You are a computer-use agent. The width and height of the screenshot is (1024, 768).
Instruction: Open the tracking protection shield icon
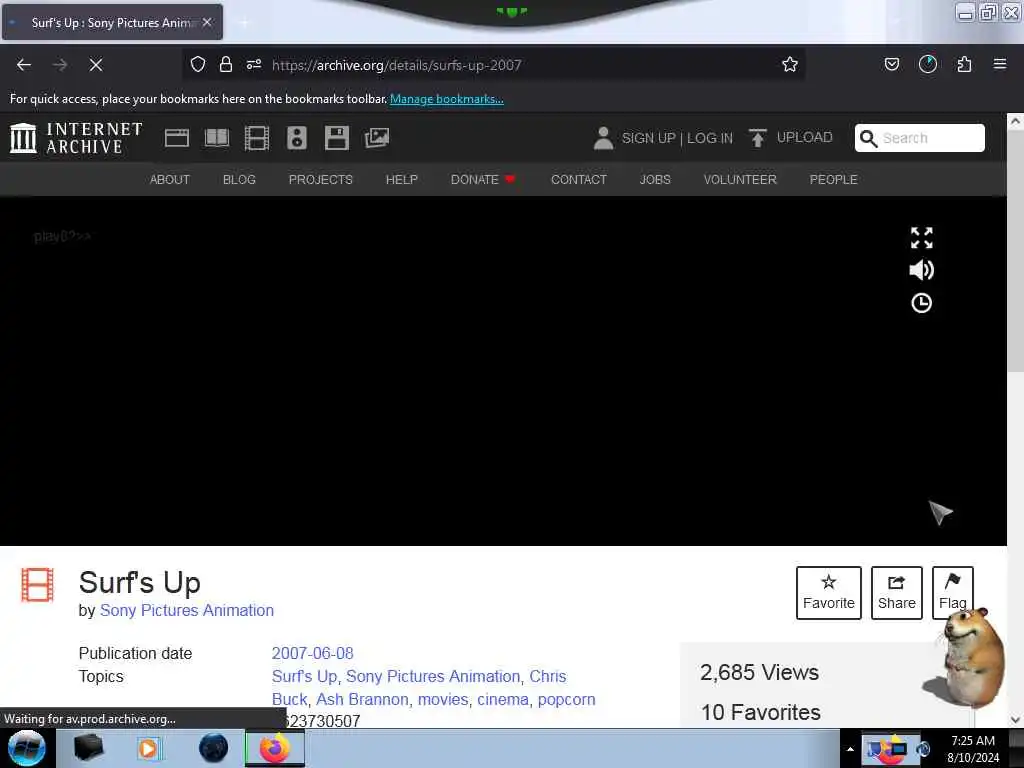pos(198,64)
